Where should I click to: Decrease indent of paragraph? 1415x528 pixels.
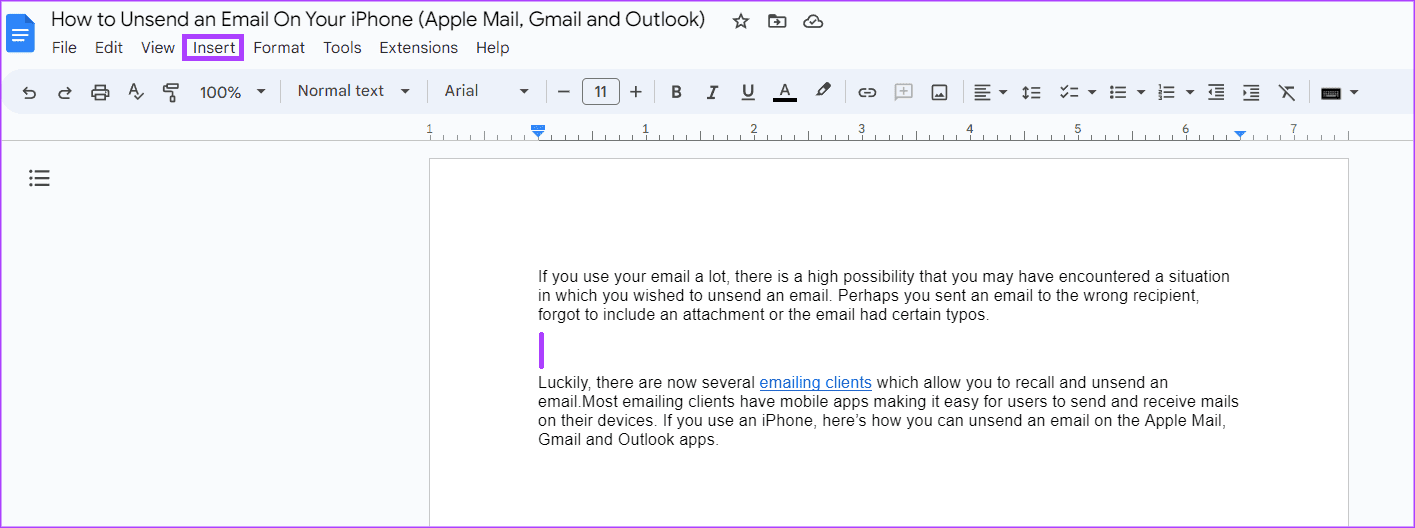(x=1216, y=92)
